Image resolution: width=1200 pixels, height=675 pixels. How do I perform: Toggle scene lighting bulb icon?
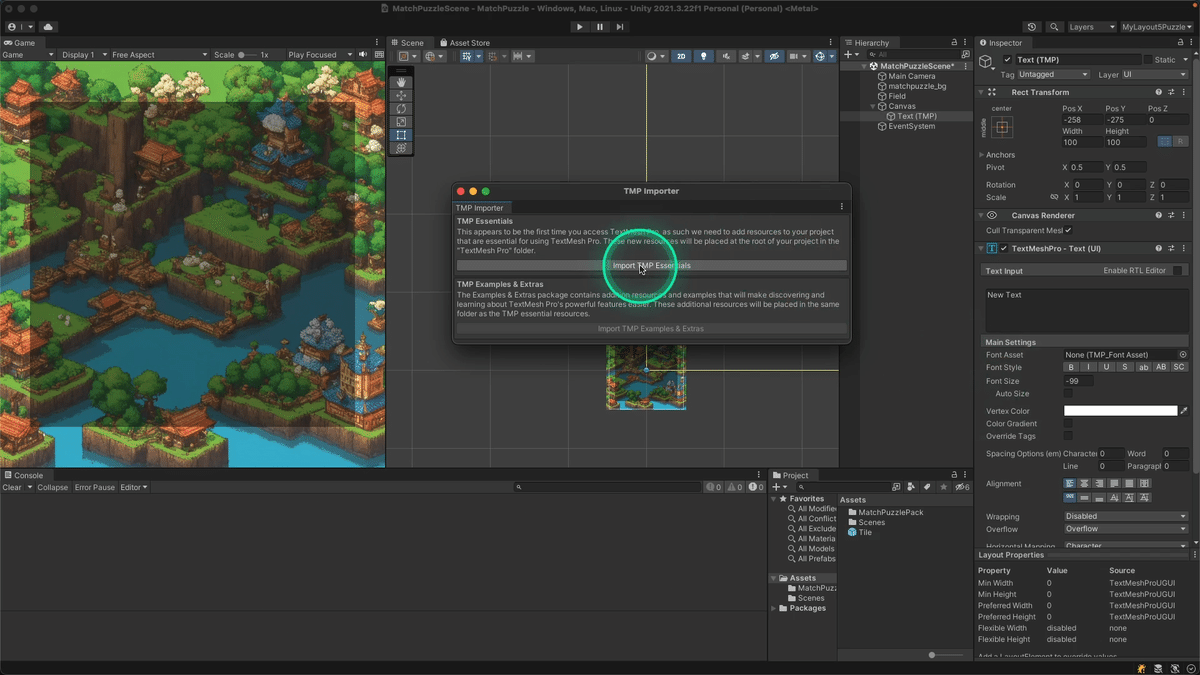pyautogui.click(x=704, y=56)
